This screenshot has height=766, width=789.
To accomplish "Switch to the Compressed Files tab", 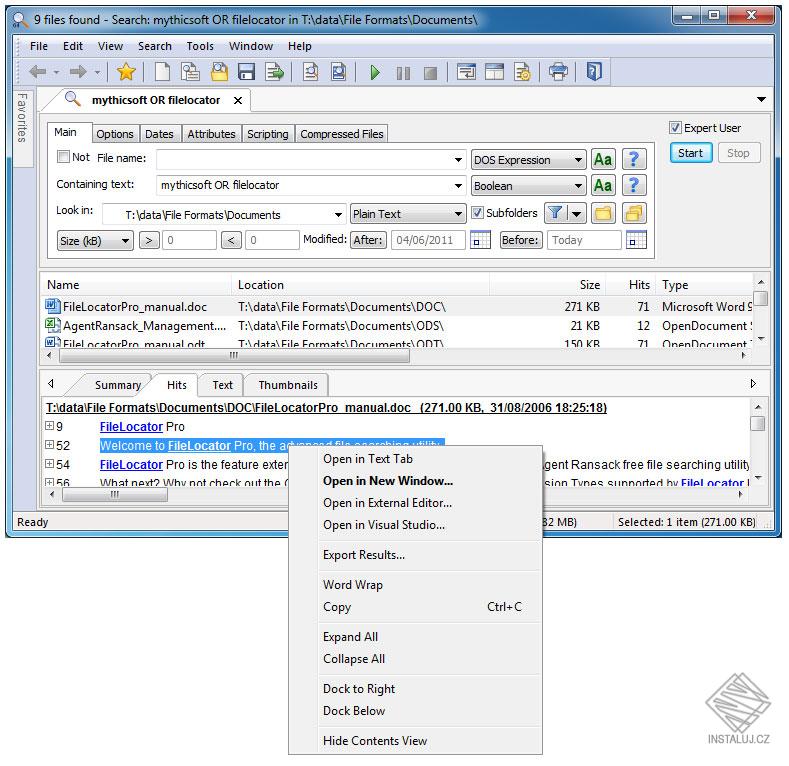I will (x=342, y=134).
